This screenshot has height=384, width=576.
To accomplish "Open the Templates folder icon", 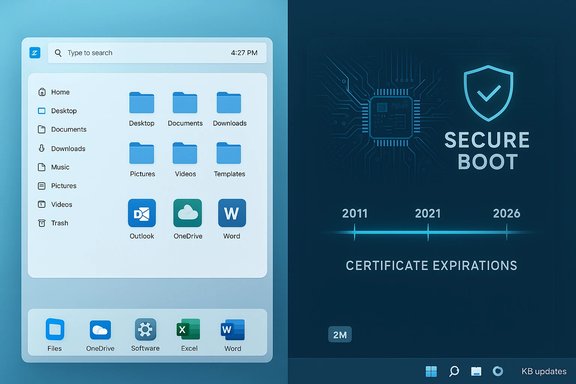I will pos(229,153).
